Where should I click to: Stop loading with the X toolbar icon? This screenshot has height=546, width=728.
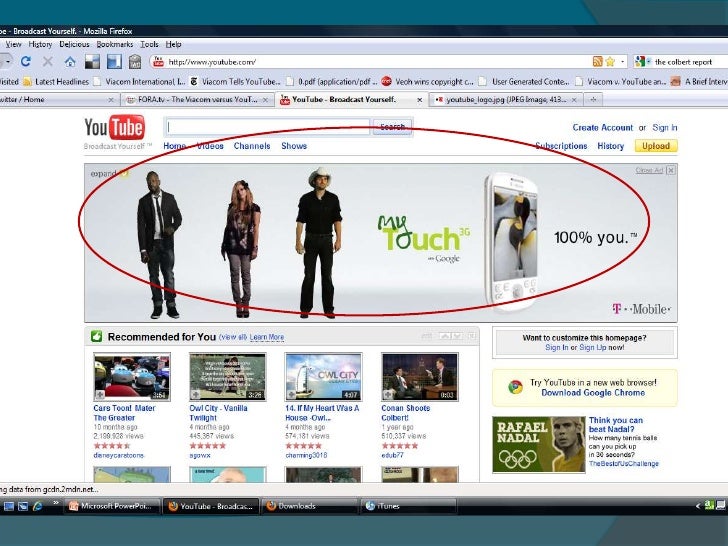click(47, 61)
